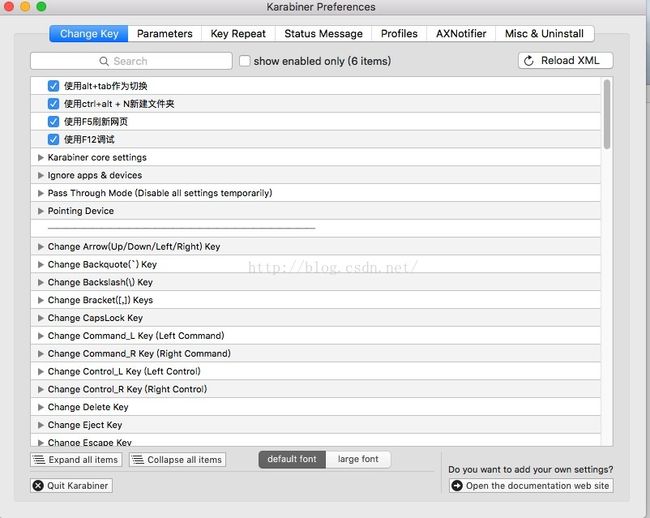The image size is (650, 518).
Task: Click the Reload XML button
Action: coord(565,61)
